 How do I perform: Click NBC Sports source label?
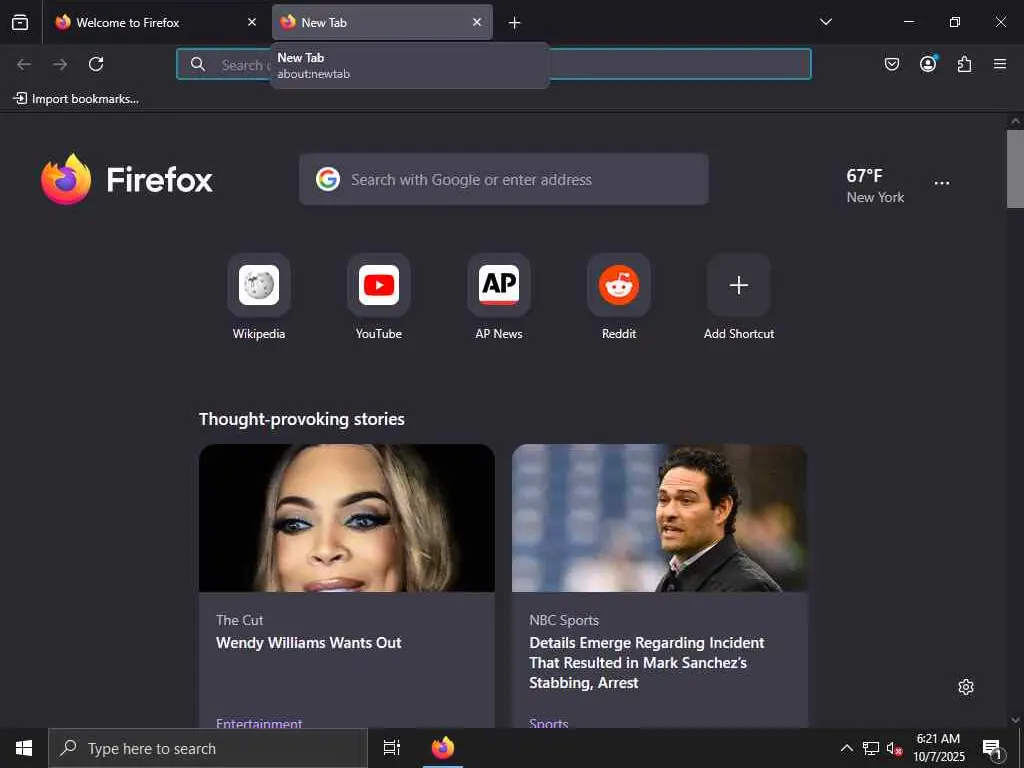pyautogui.click(x=564, y=620)
